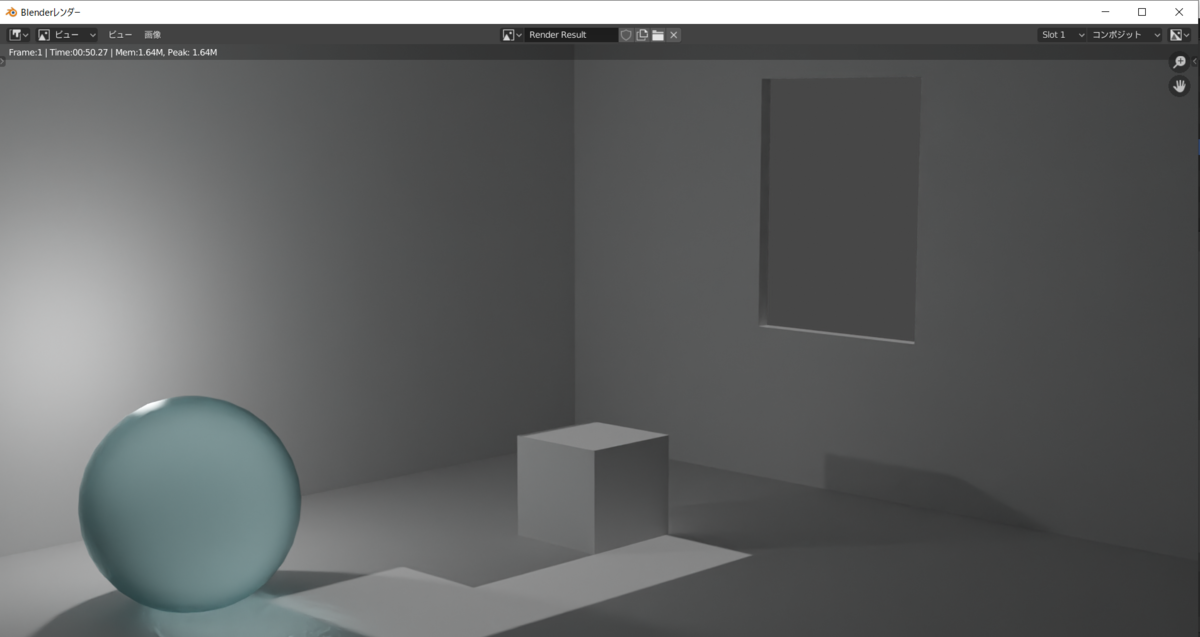Click the Render Result name field

point(572,34)
